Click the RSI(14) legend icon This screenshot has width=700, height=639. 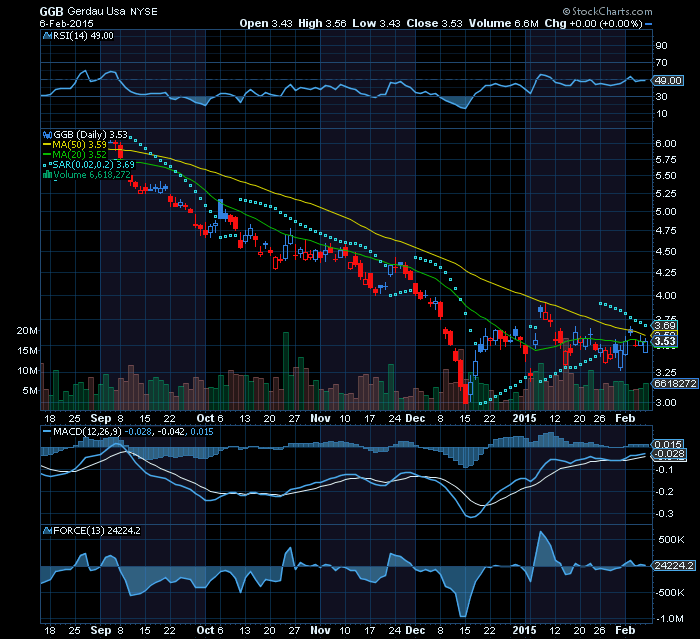[47, 36]
